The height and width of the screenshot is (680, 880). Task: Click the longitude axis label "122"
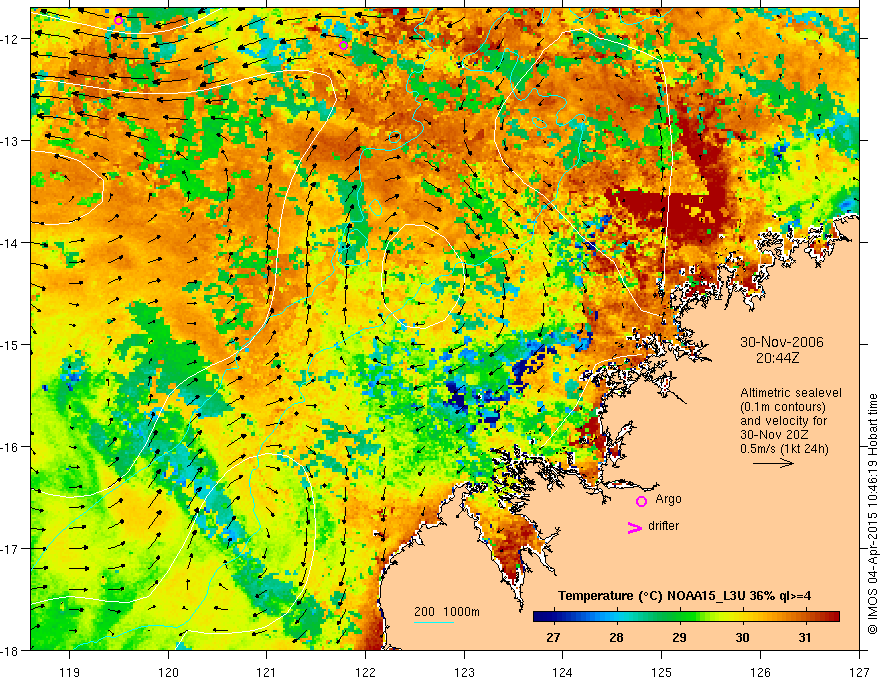(365, 672)
